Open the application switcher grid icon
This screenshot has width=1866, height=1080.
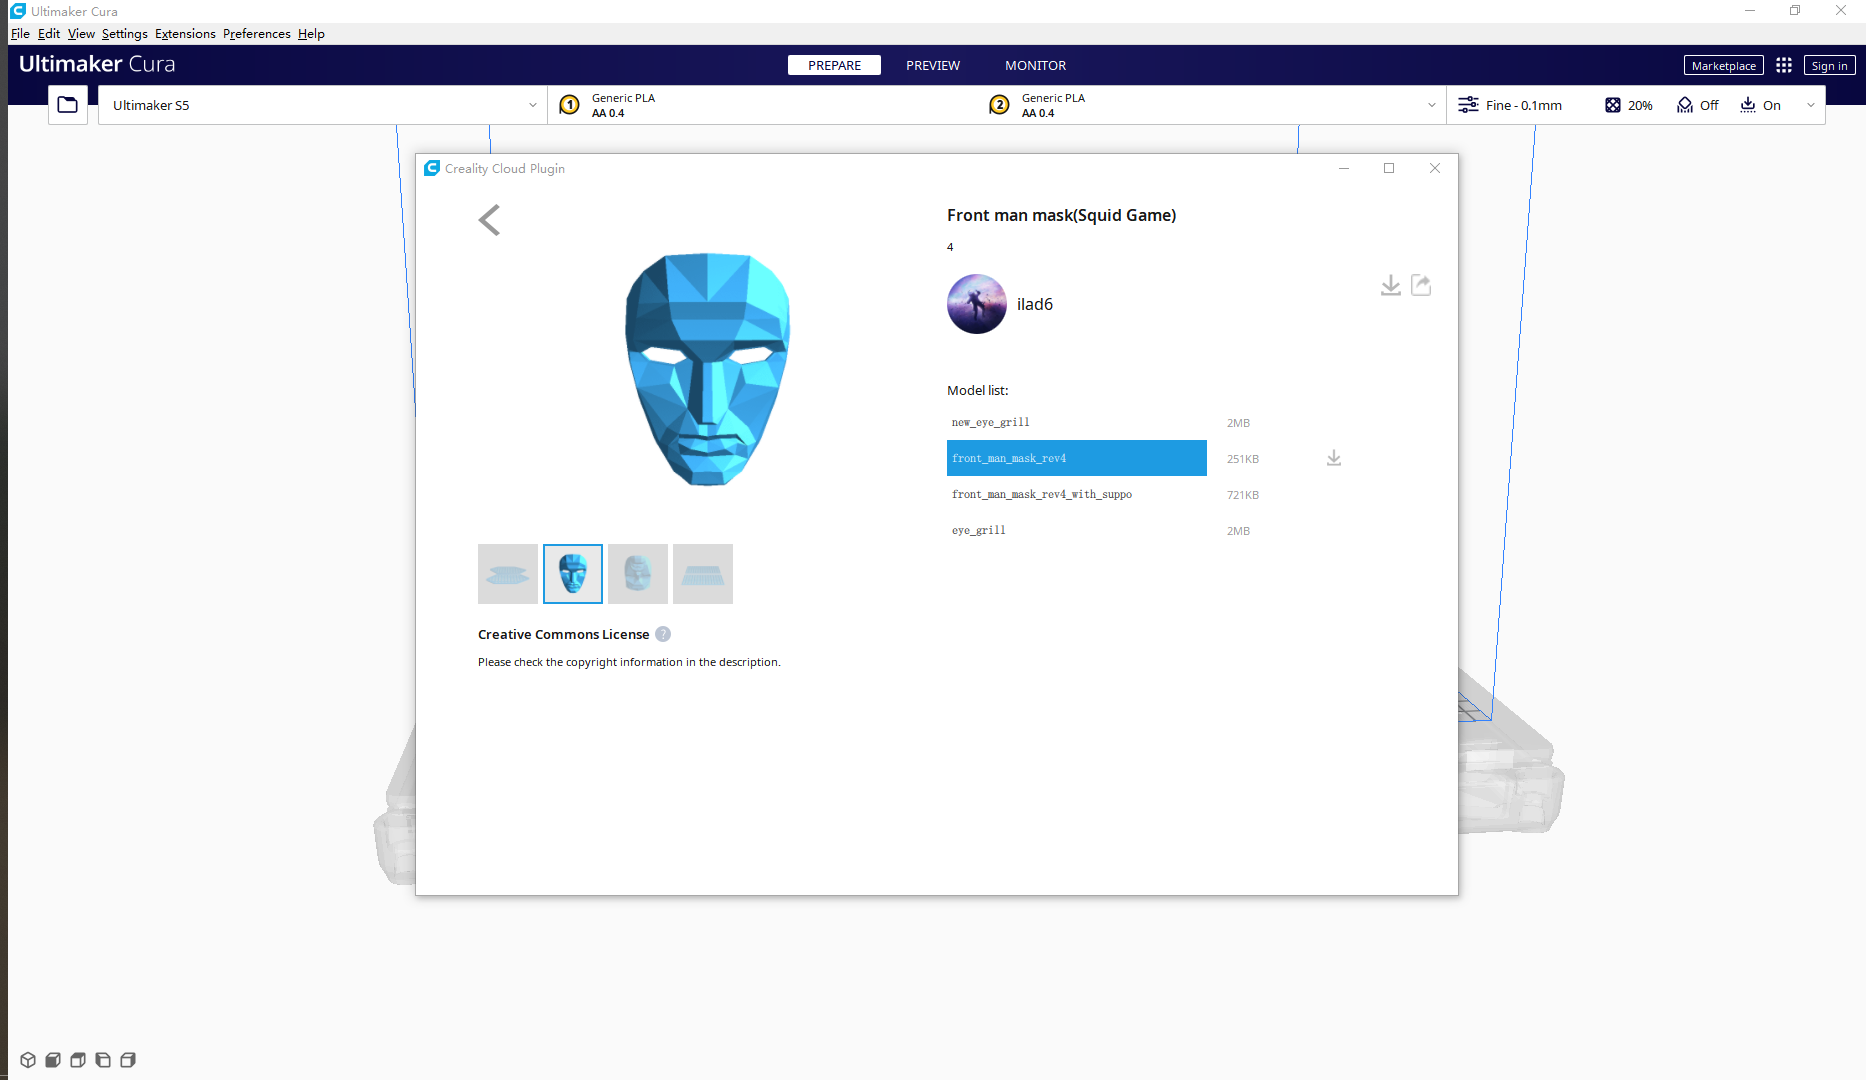pos(1784,65)
